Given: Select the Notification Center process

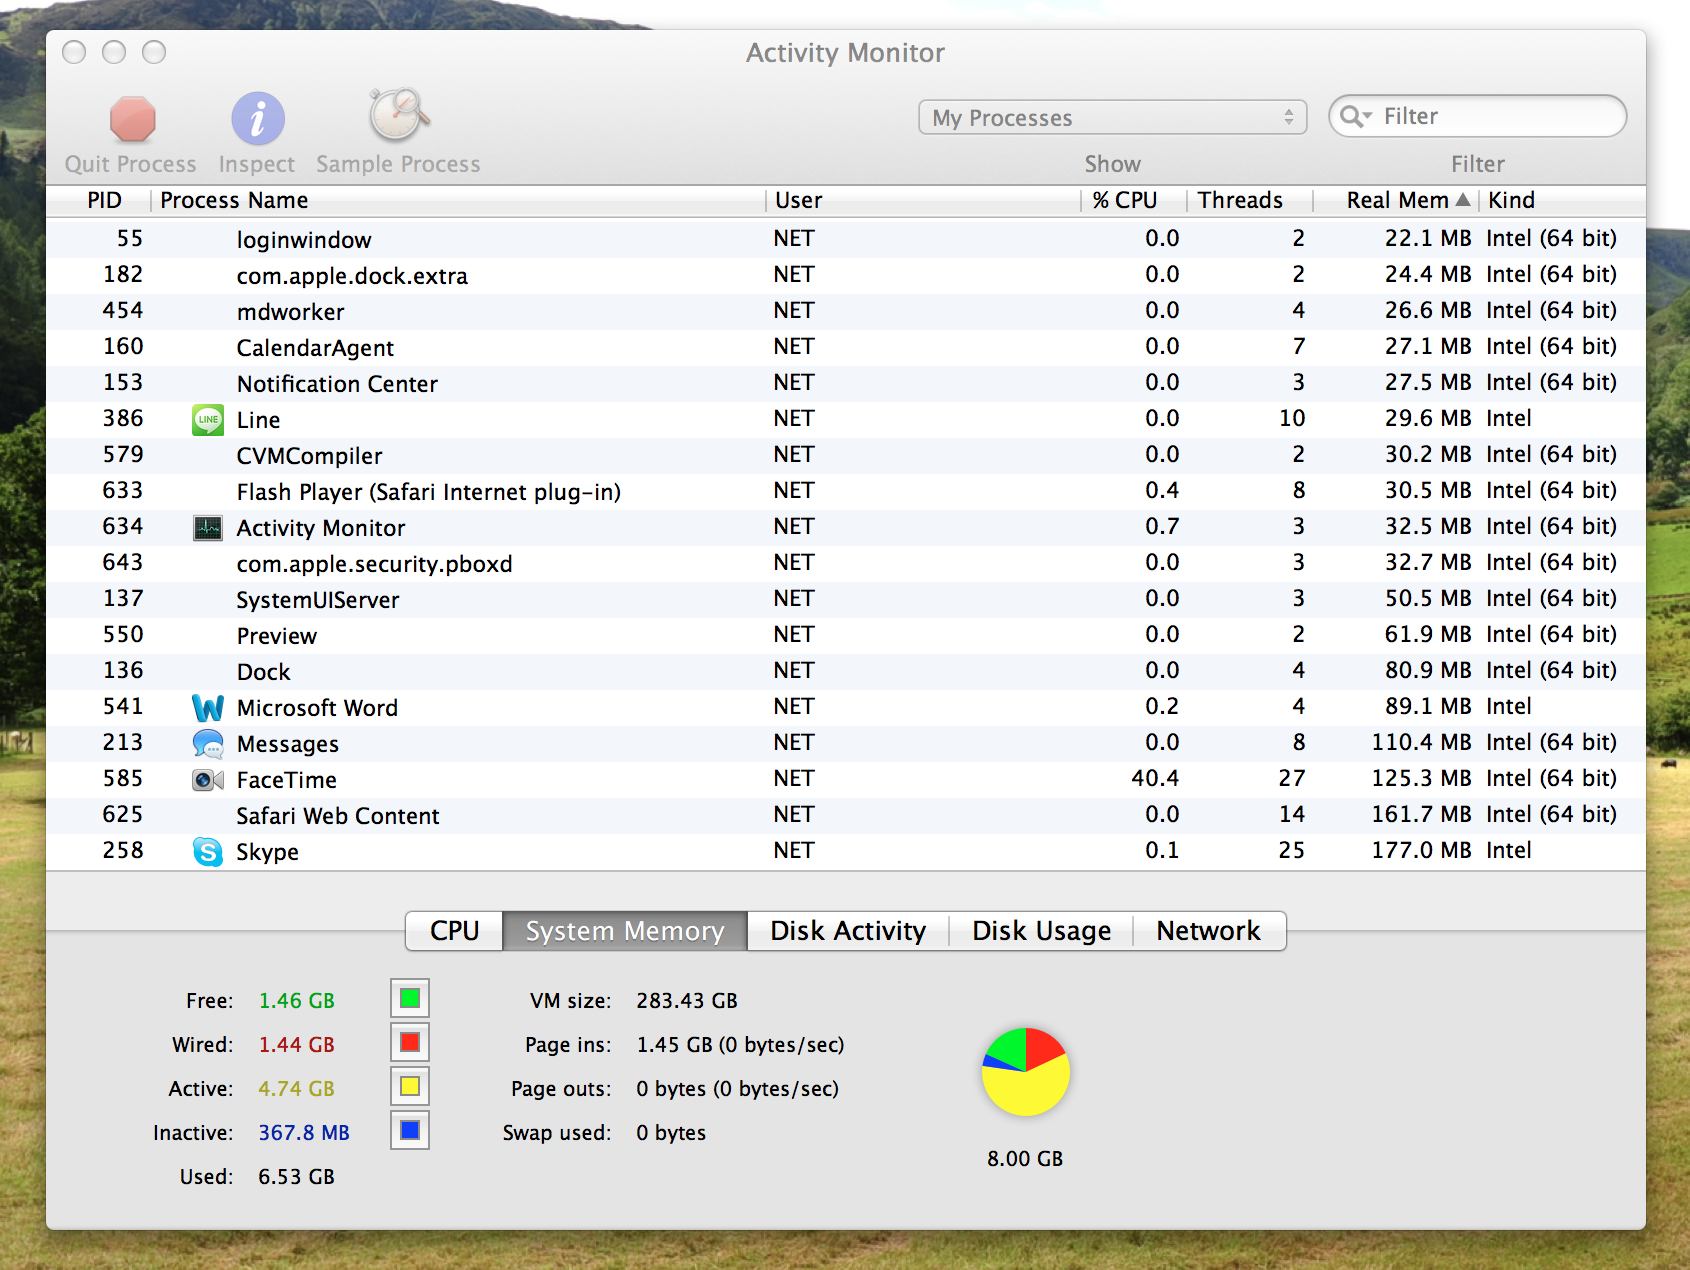Looking at the screenshot, I should click(846, 383).
